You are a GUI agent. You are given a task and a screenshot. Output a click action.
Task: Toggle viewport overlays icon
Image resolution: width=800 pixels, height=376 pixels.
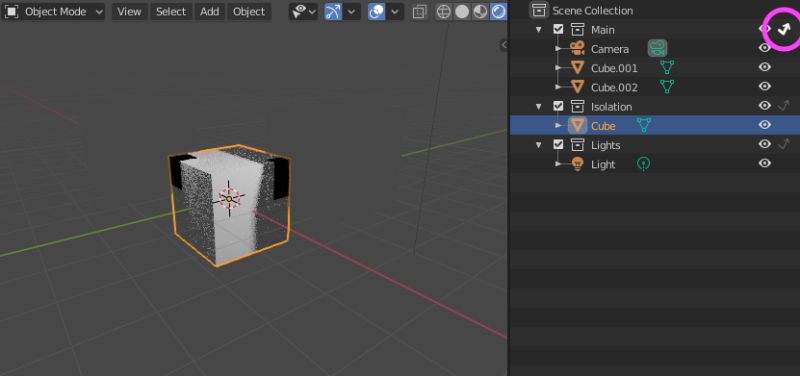[377, 11]
